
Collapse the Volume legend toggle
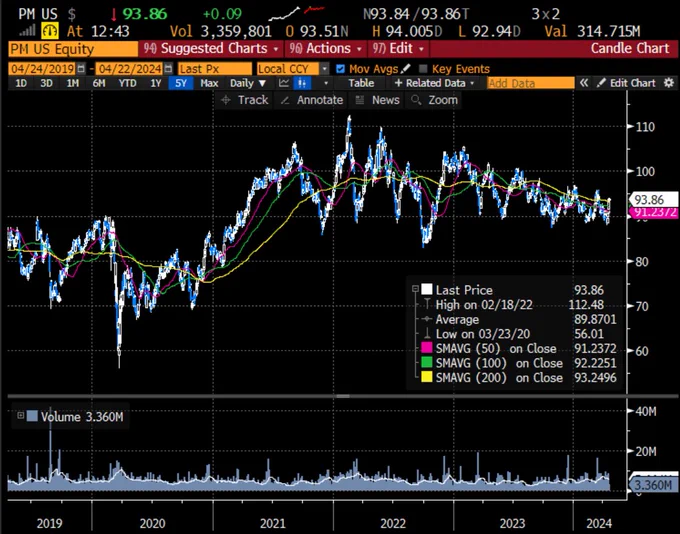point(20,416)
